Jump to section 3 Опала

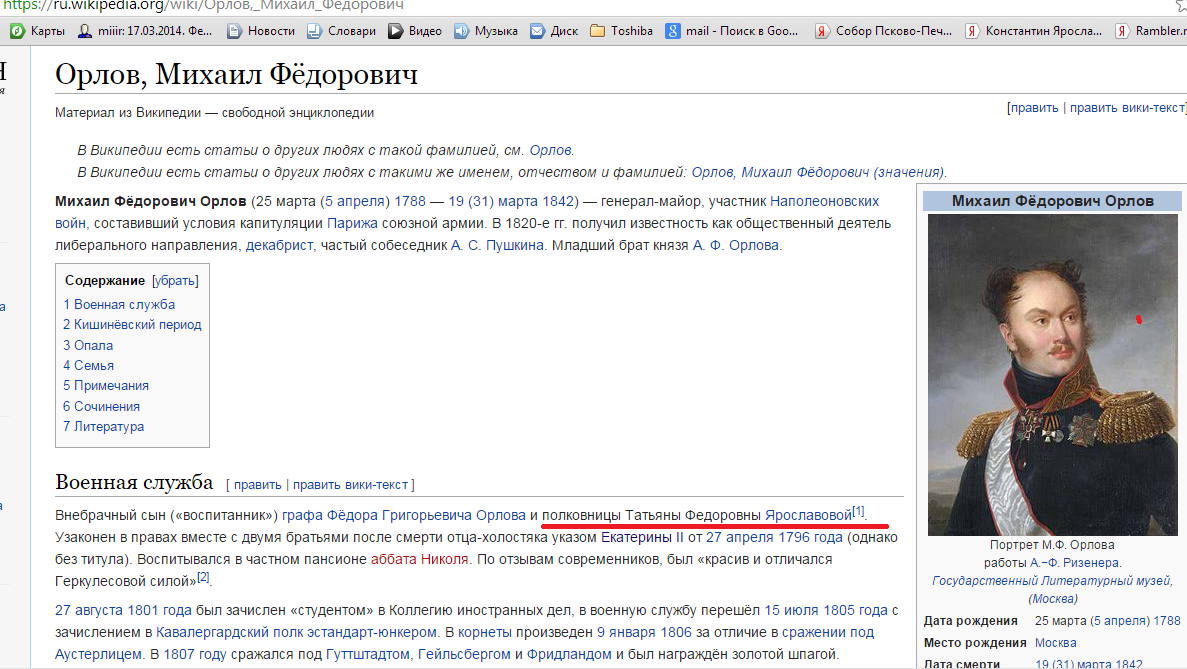click(88, 345)
